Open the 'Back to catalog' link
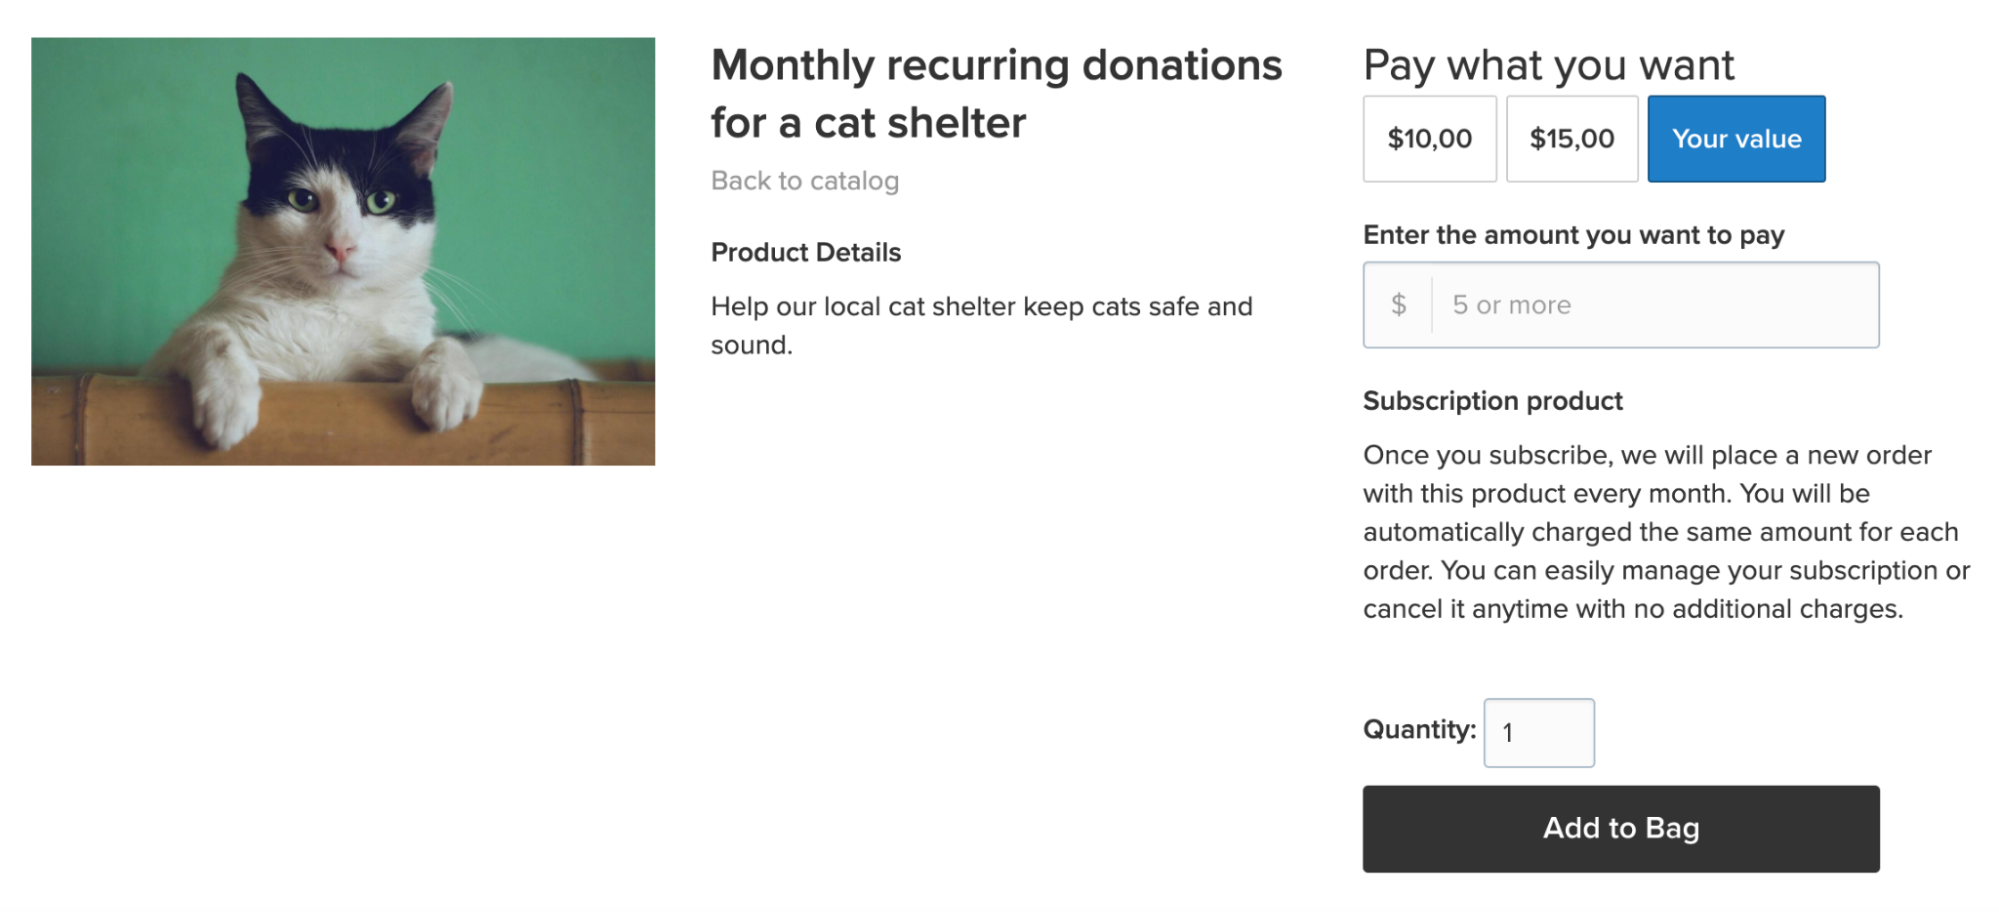This screenshot has width=1999, height=912. tap(804, 181)
